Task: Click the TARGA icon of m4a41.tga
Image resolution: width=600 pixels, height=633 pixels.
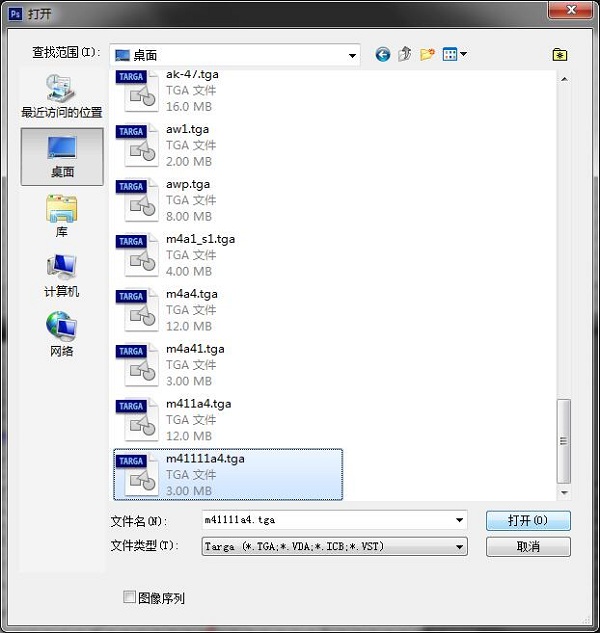Action: pos(136,365)
